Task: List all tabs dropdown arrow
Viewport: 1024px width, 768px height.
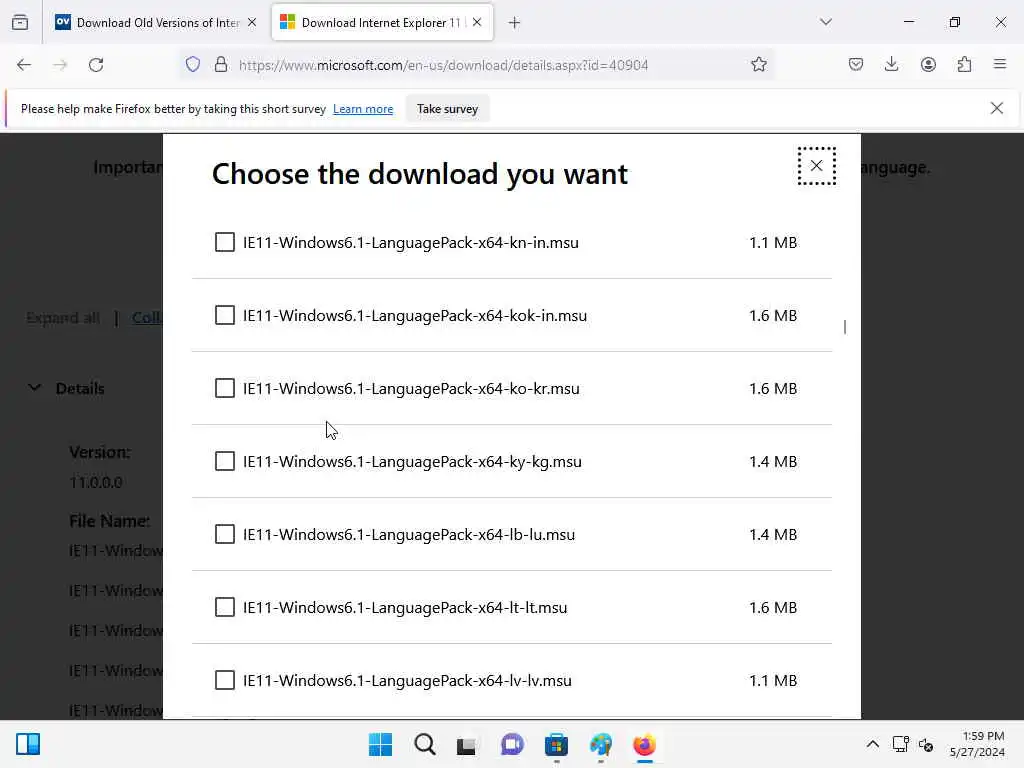Action: 826,22
